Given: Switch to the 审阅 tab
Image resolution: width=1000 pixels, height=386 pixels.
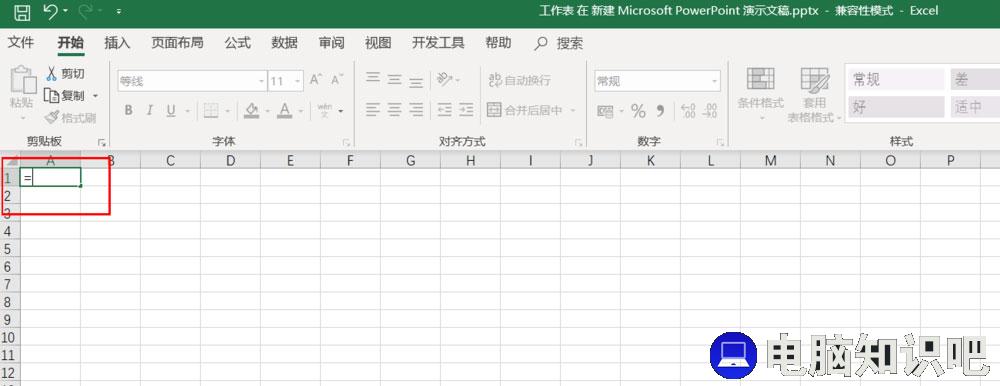Looking at the screenshot, I should 332,43.
